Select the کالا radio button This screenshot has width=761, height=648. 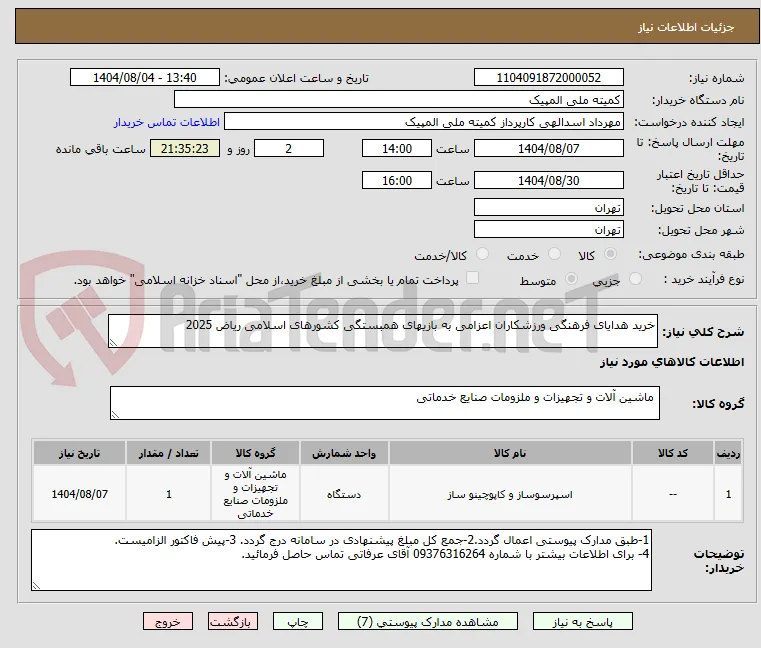pyautogui.click(x=611, y=254)
